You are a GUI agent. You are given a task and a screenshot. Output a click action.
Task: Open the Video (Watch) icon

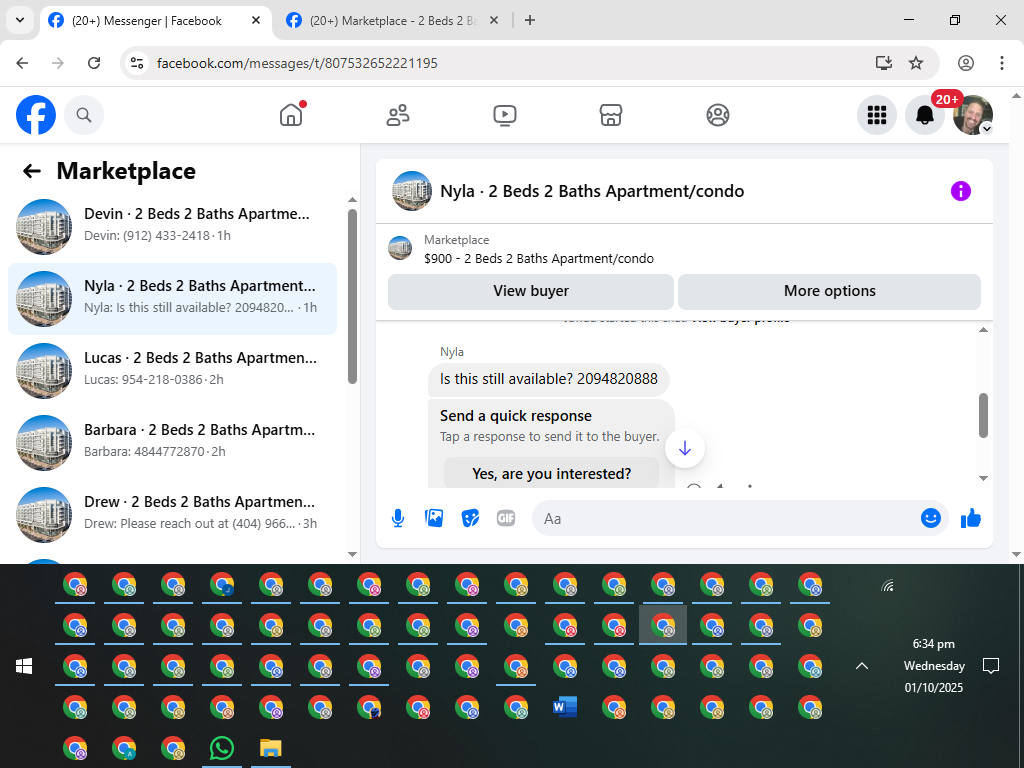click(505, 115)
